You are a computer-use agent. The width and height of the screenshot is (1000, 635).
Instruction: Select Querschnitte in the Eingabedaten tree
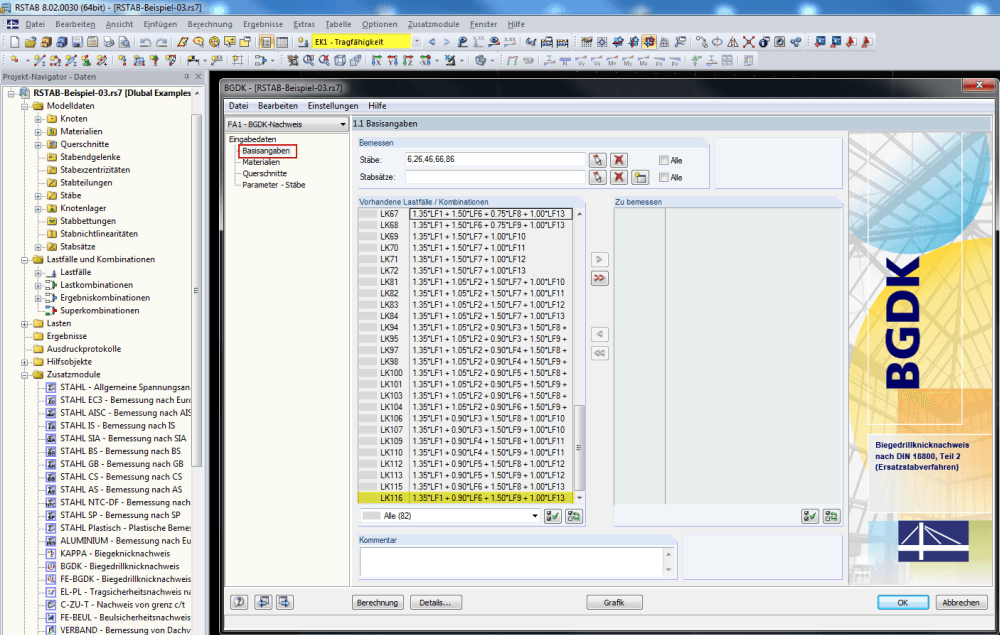coord(265,173)
